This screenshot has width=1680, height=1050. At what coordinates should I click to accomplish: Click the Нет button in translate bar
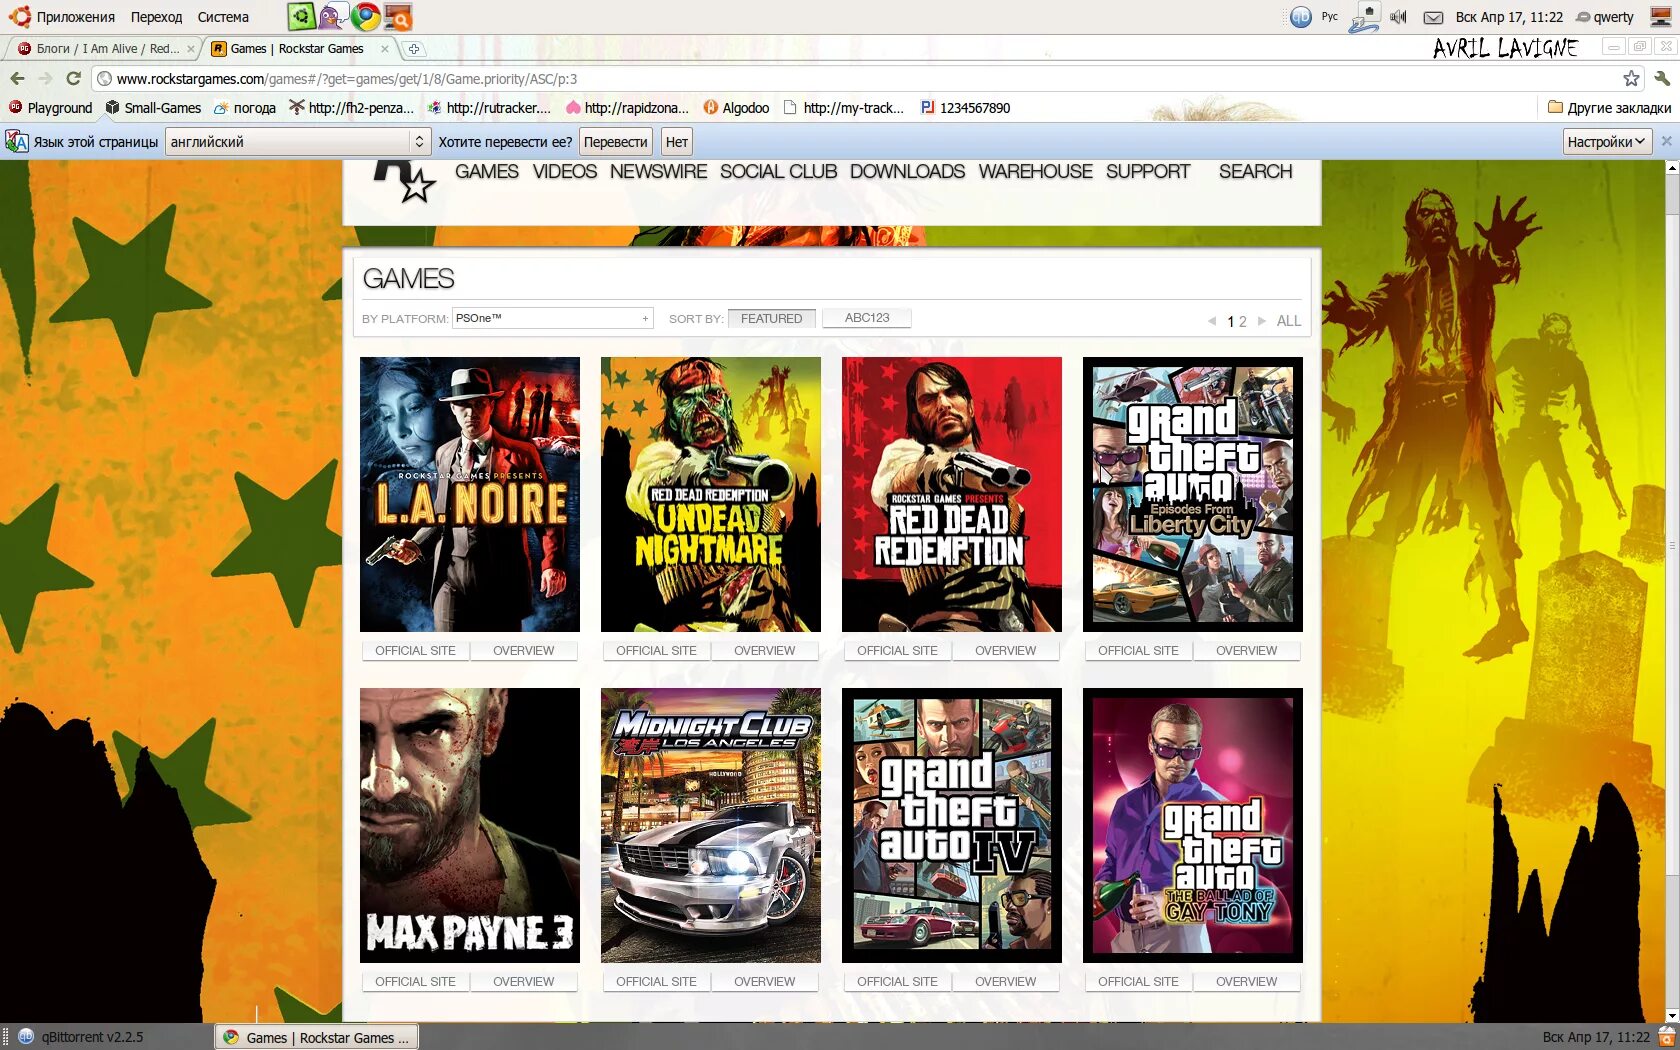(x=676, y=142)
